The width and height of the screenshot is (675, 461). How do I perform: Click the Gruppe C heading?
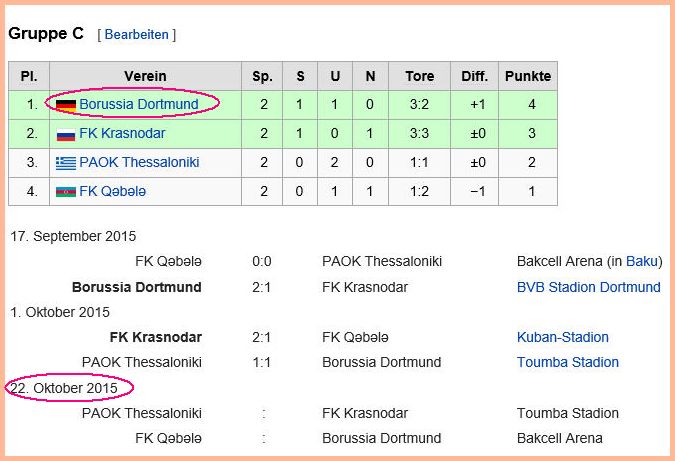pyautogui.click(x=46, y=34)
